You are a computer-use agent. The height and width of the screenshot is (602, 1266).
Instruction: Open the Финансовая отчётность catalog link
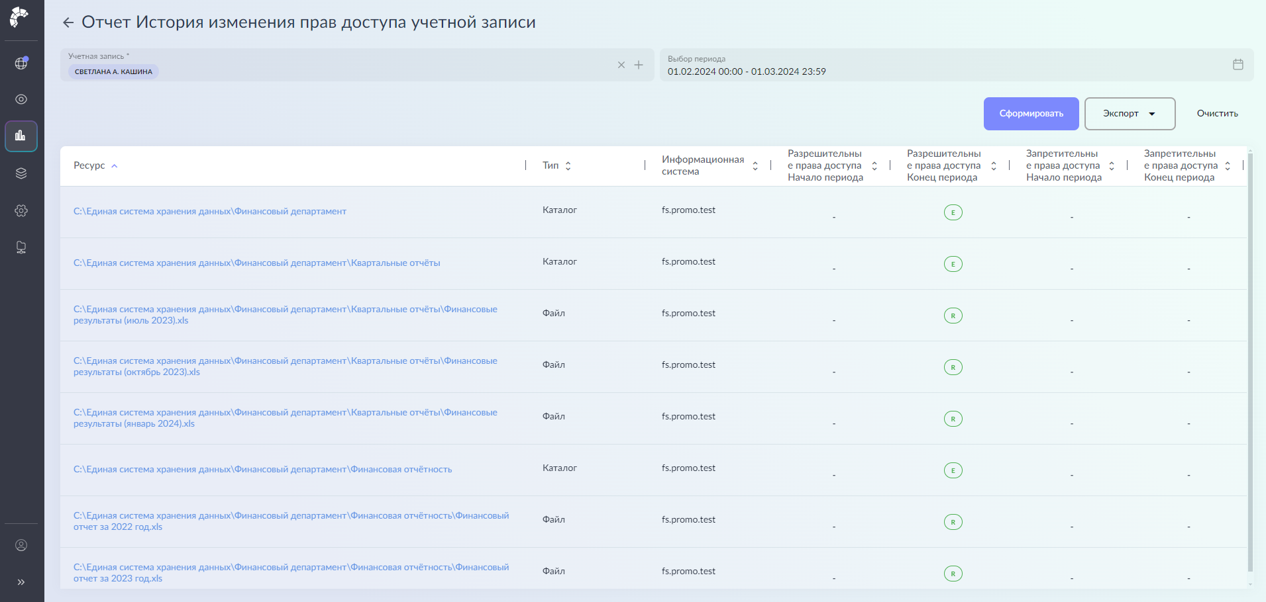click(262, 469)
